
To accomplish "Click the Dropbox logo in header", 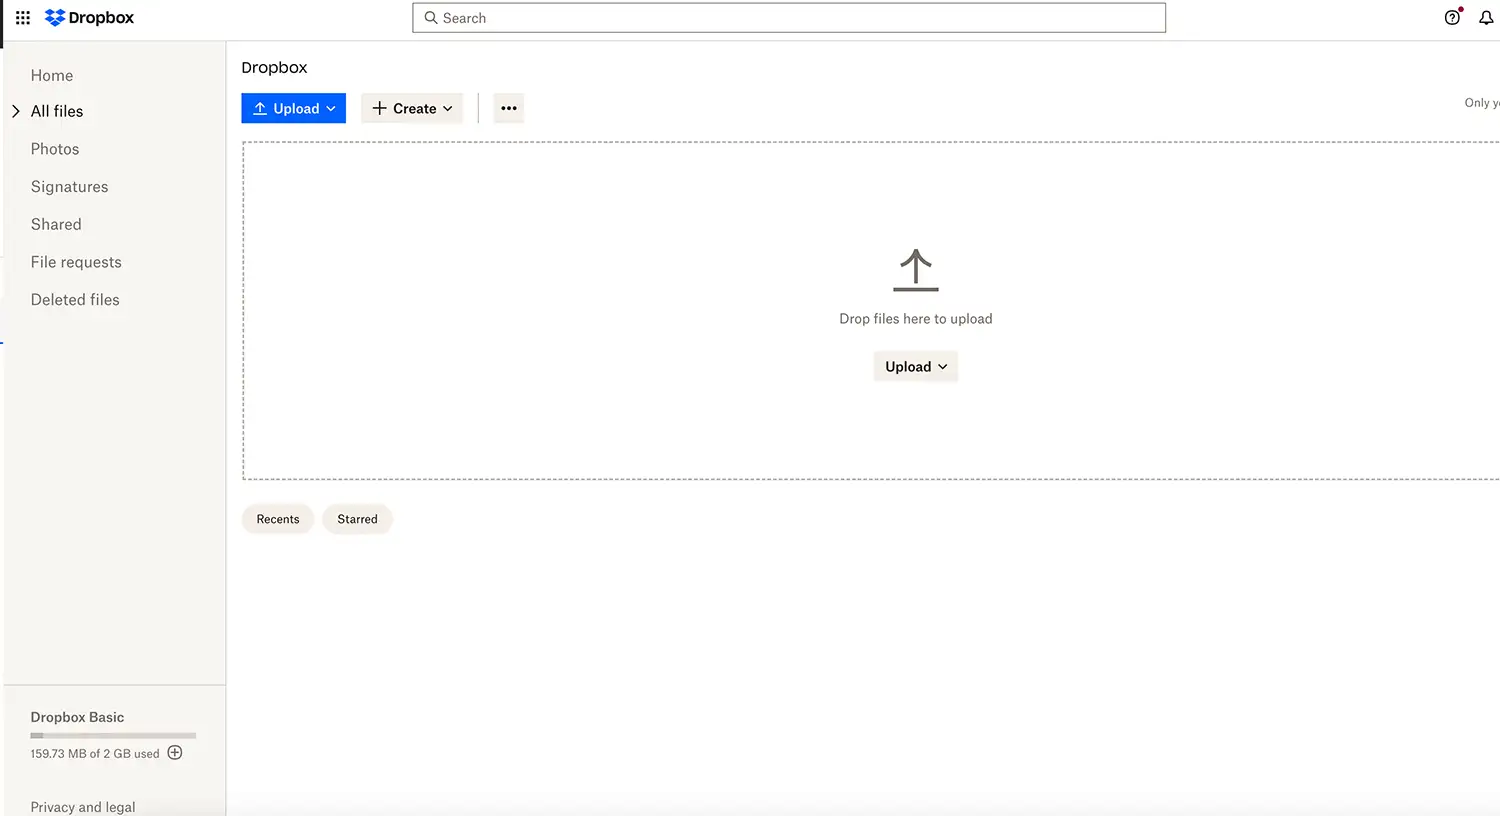I will (90, 18).
